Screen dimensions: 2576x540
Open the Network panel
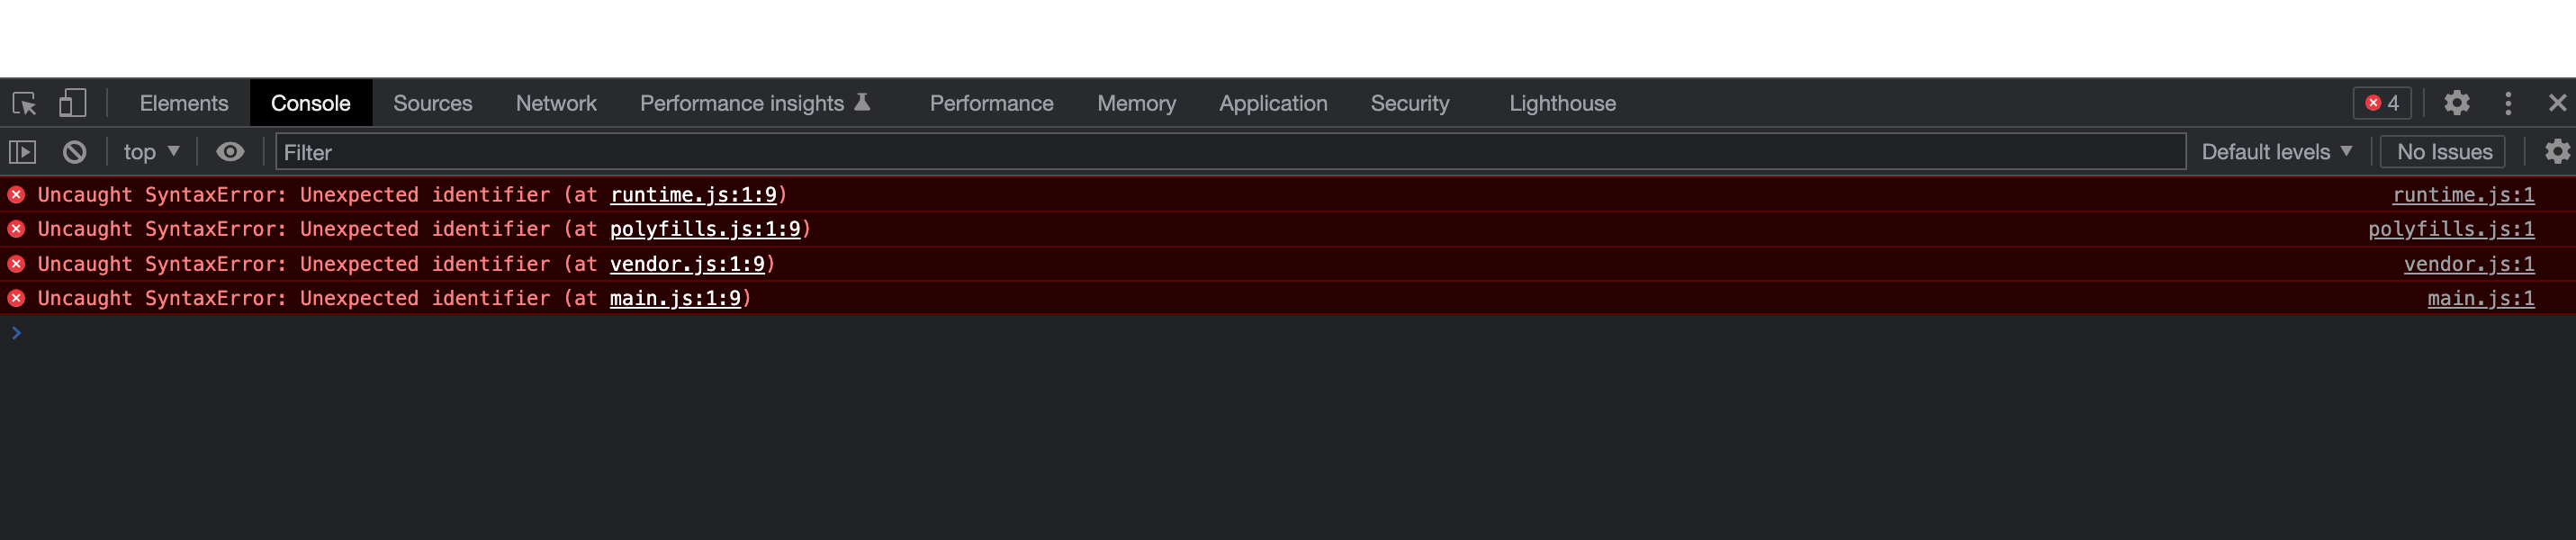tap(556, 103)
